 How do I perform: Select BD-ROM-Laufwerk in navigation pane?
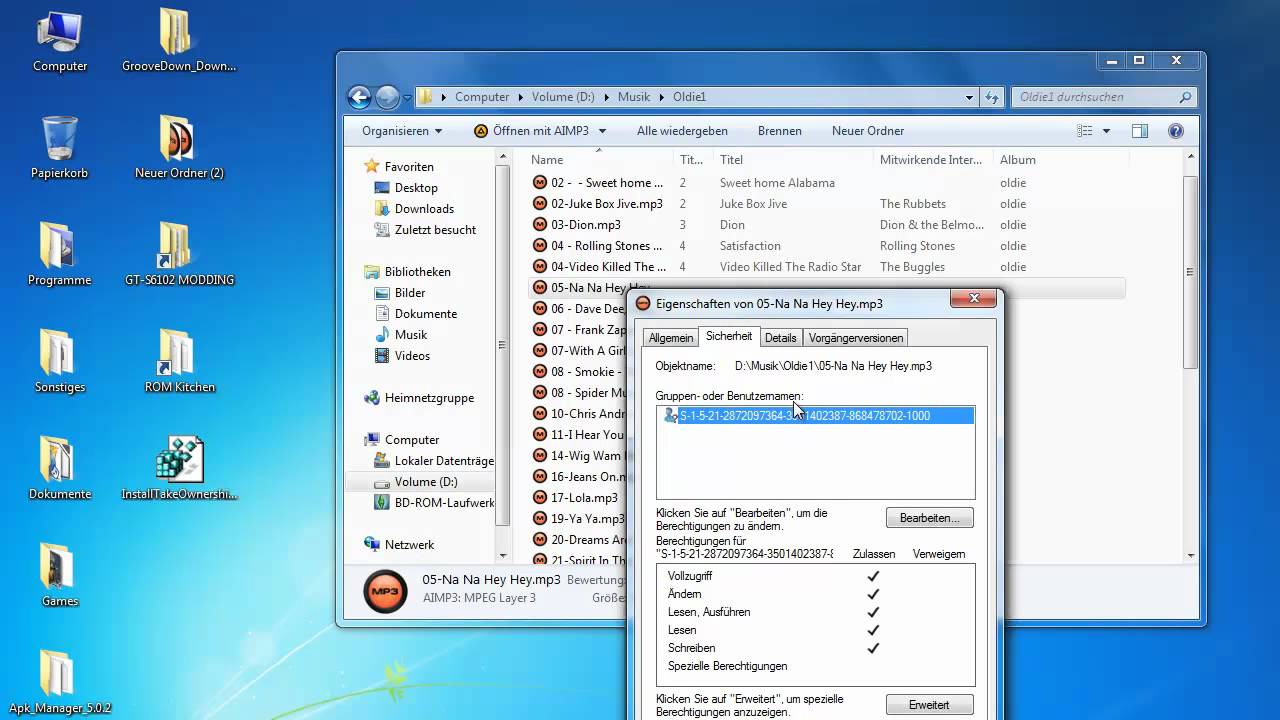point(444,503)
